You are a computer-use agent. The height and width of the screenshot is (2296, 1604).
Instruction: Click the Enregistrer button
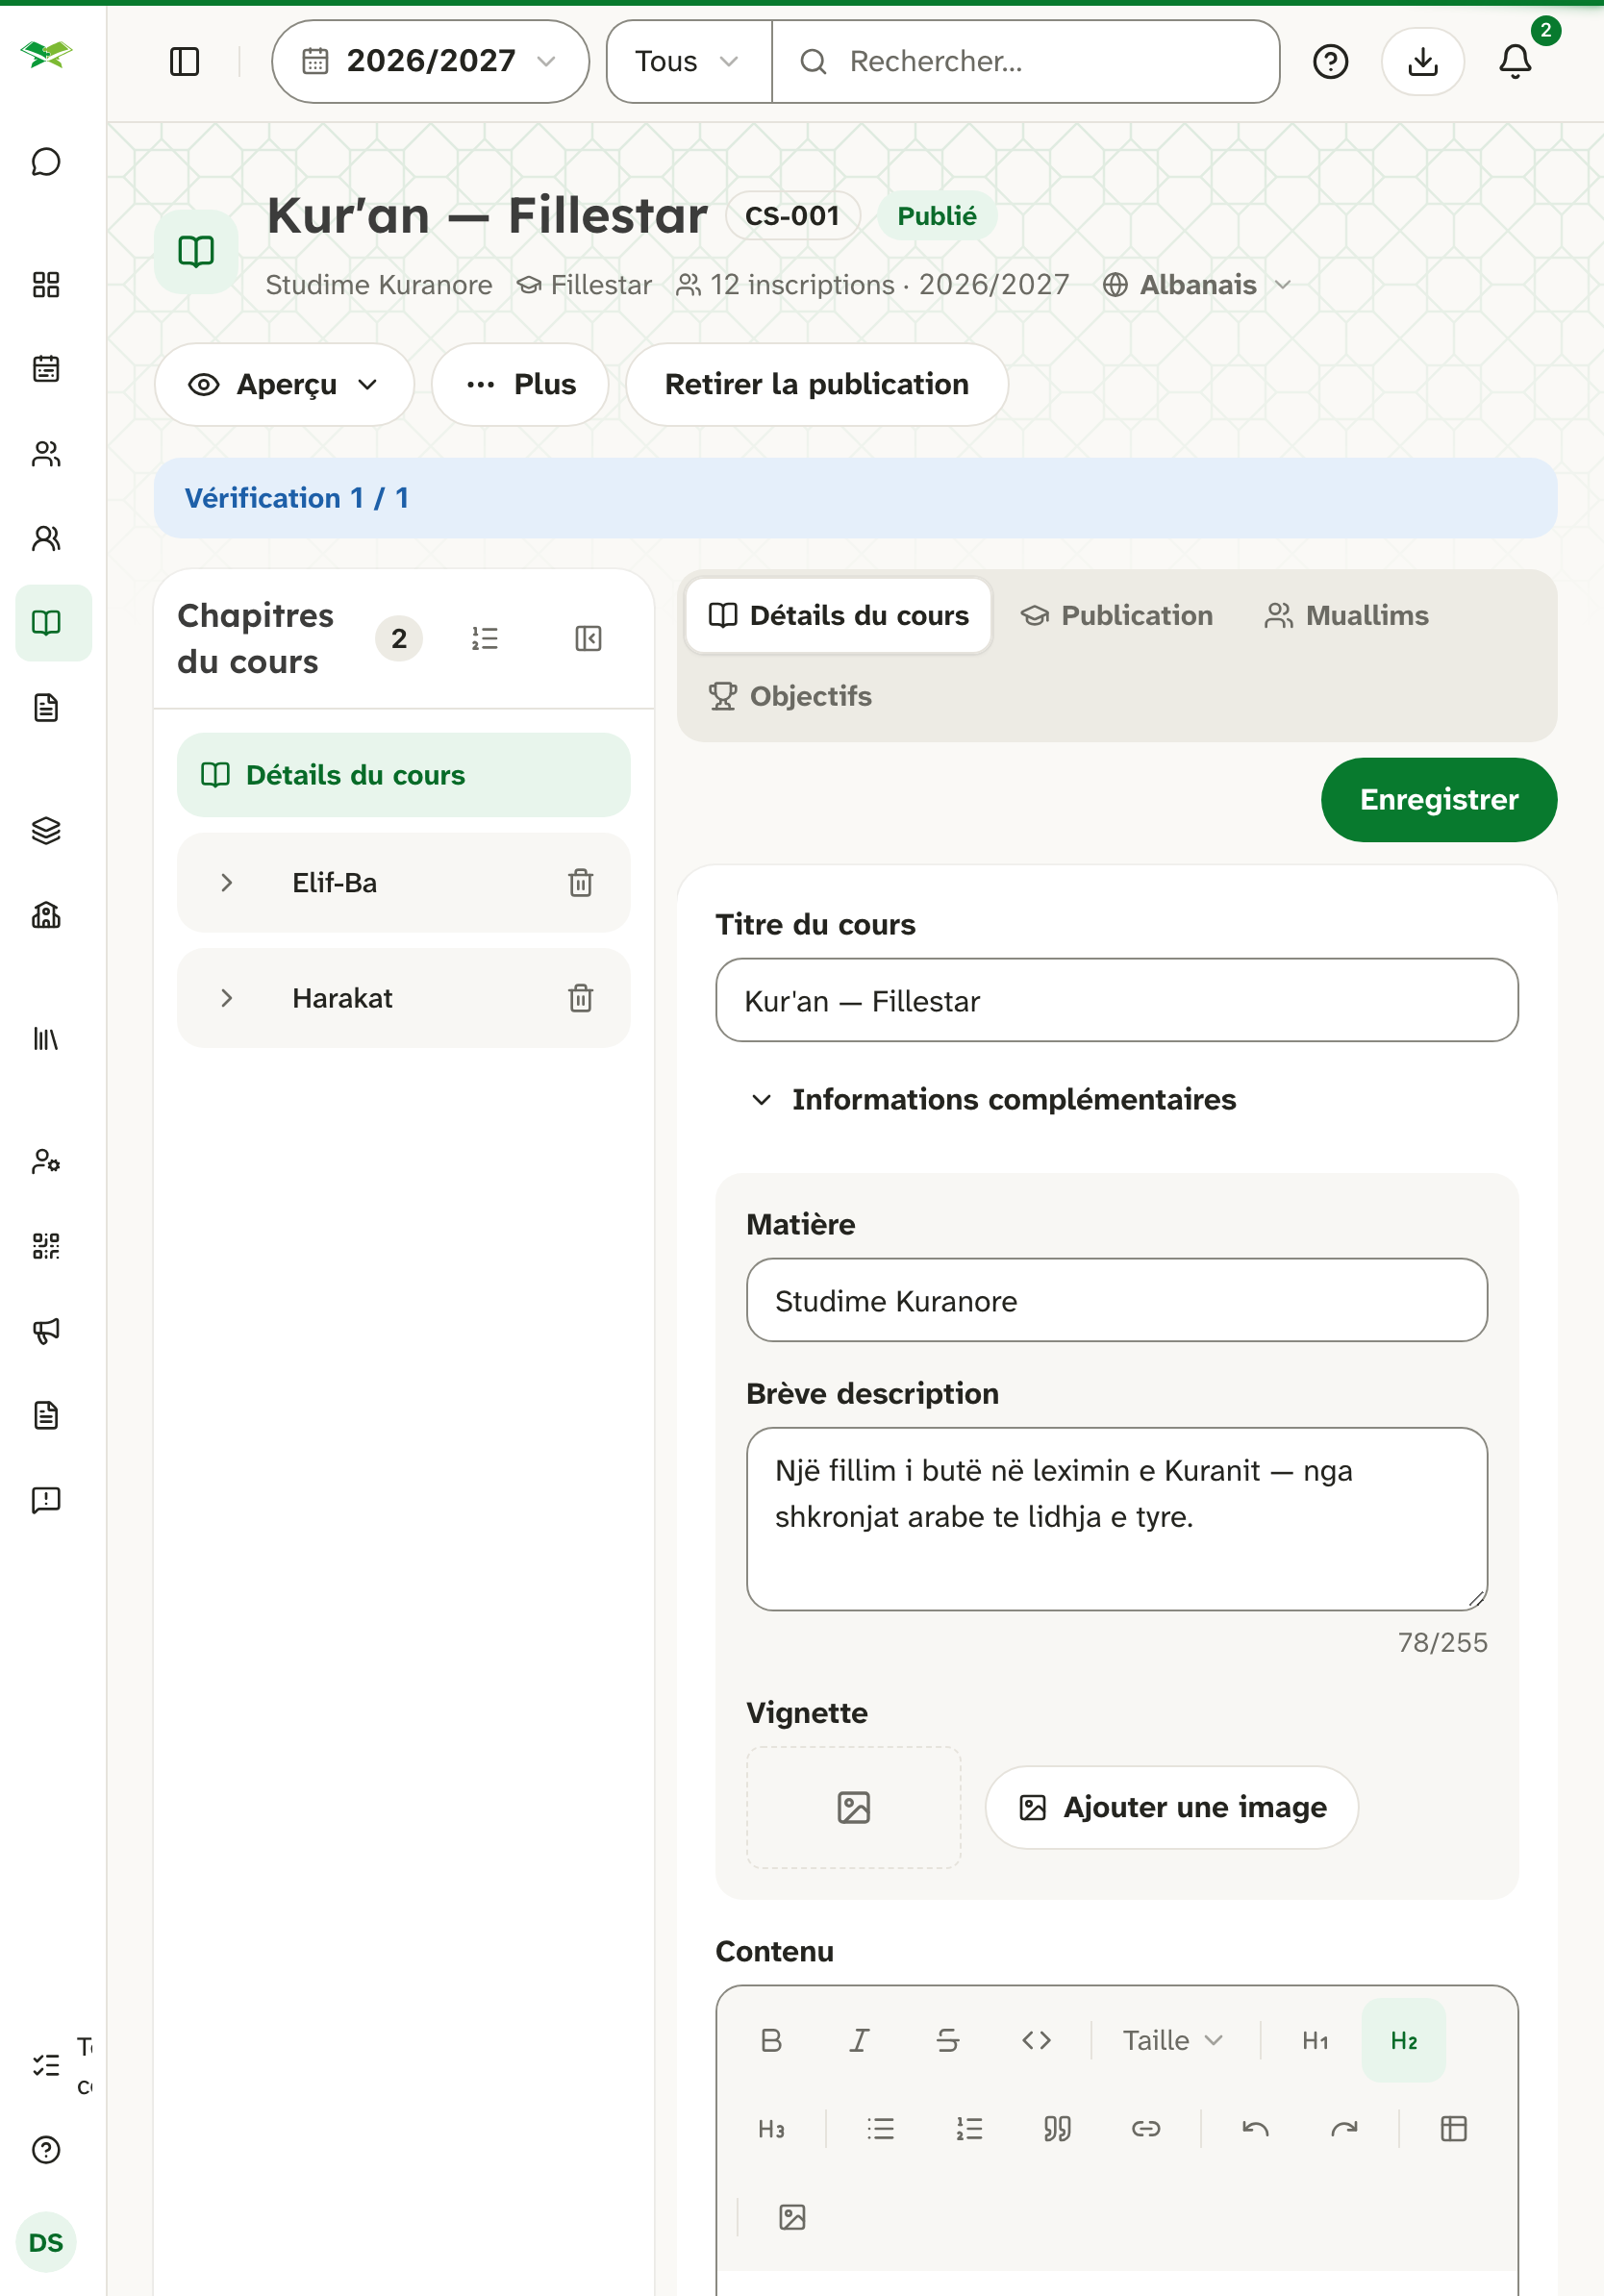(1439, 800)
